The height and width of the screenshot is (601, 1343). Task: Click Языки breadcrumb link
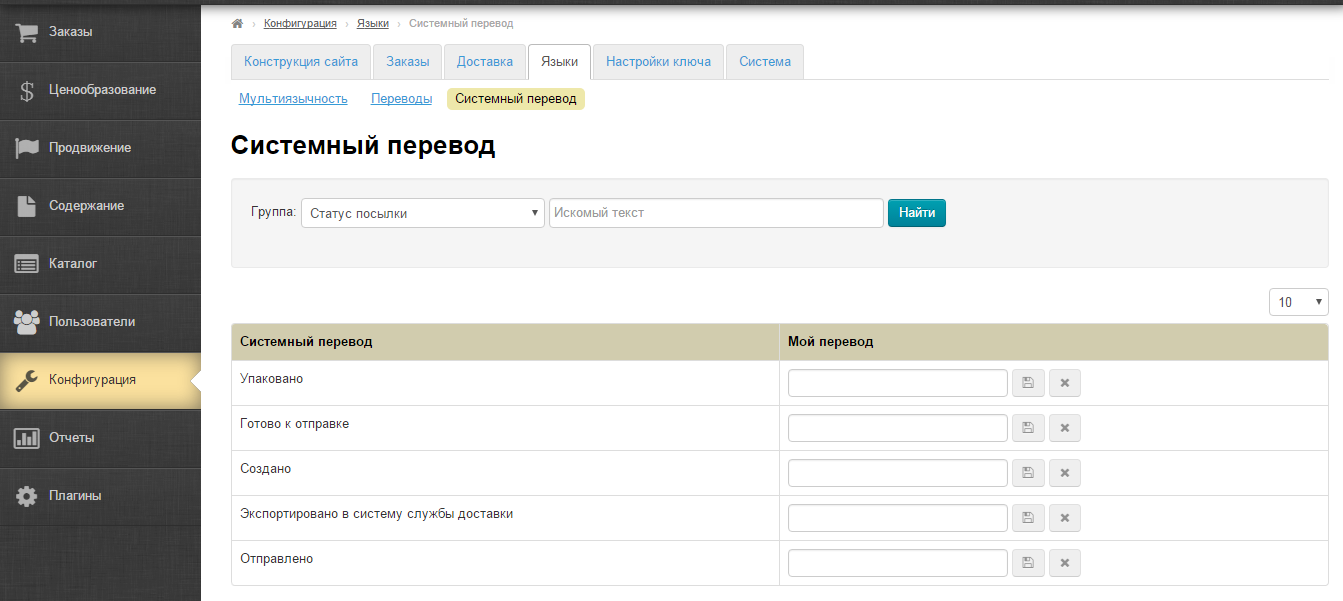click(373, 22)
